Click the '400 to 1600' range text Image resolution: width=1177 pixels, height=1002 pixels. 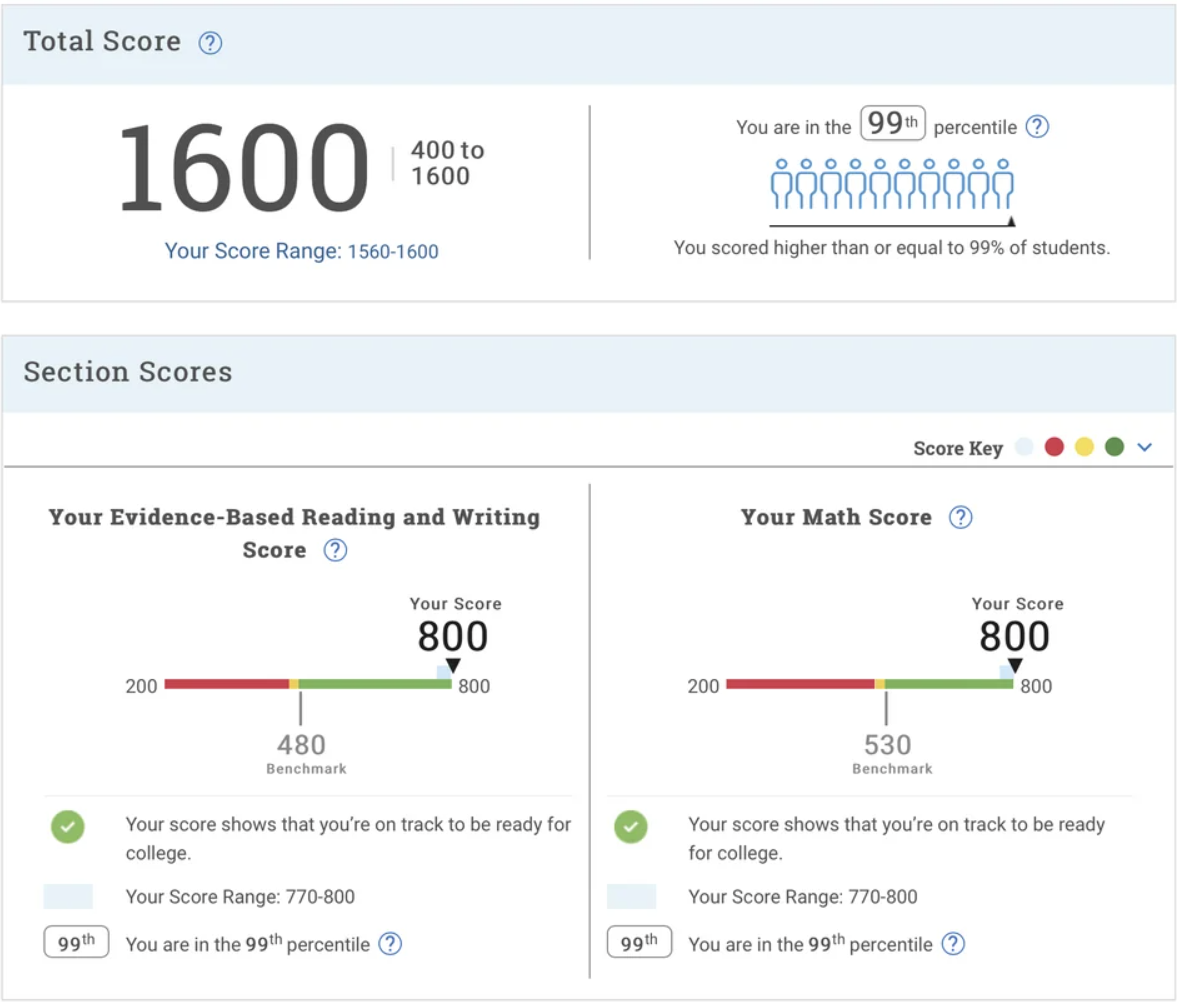tap(447, 163)
